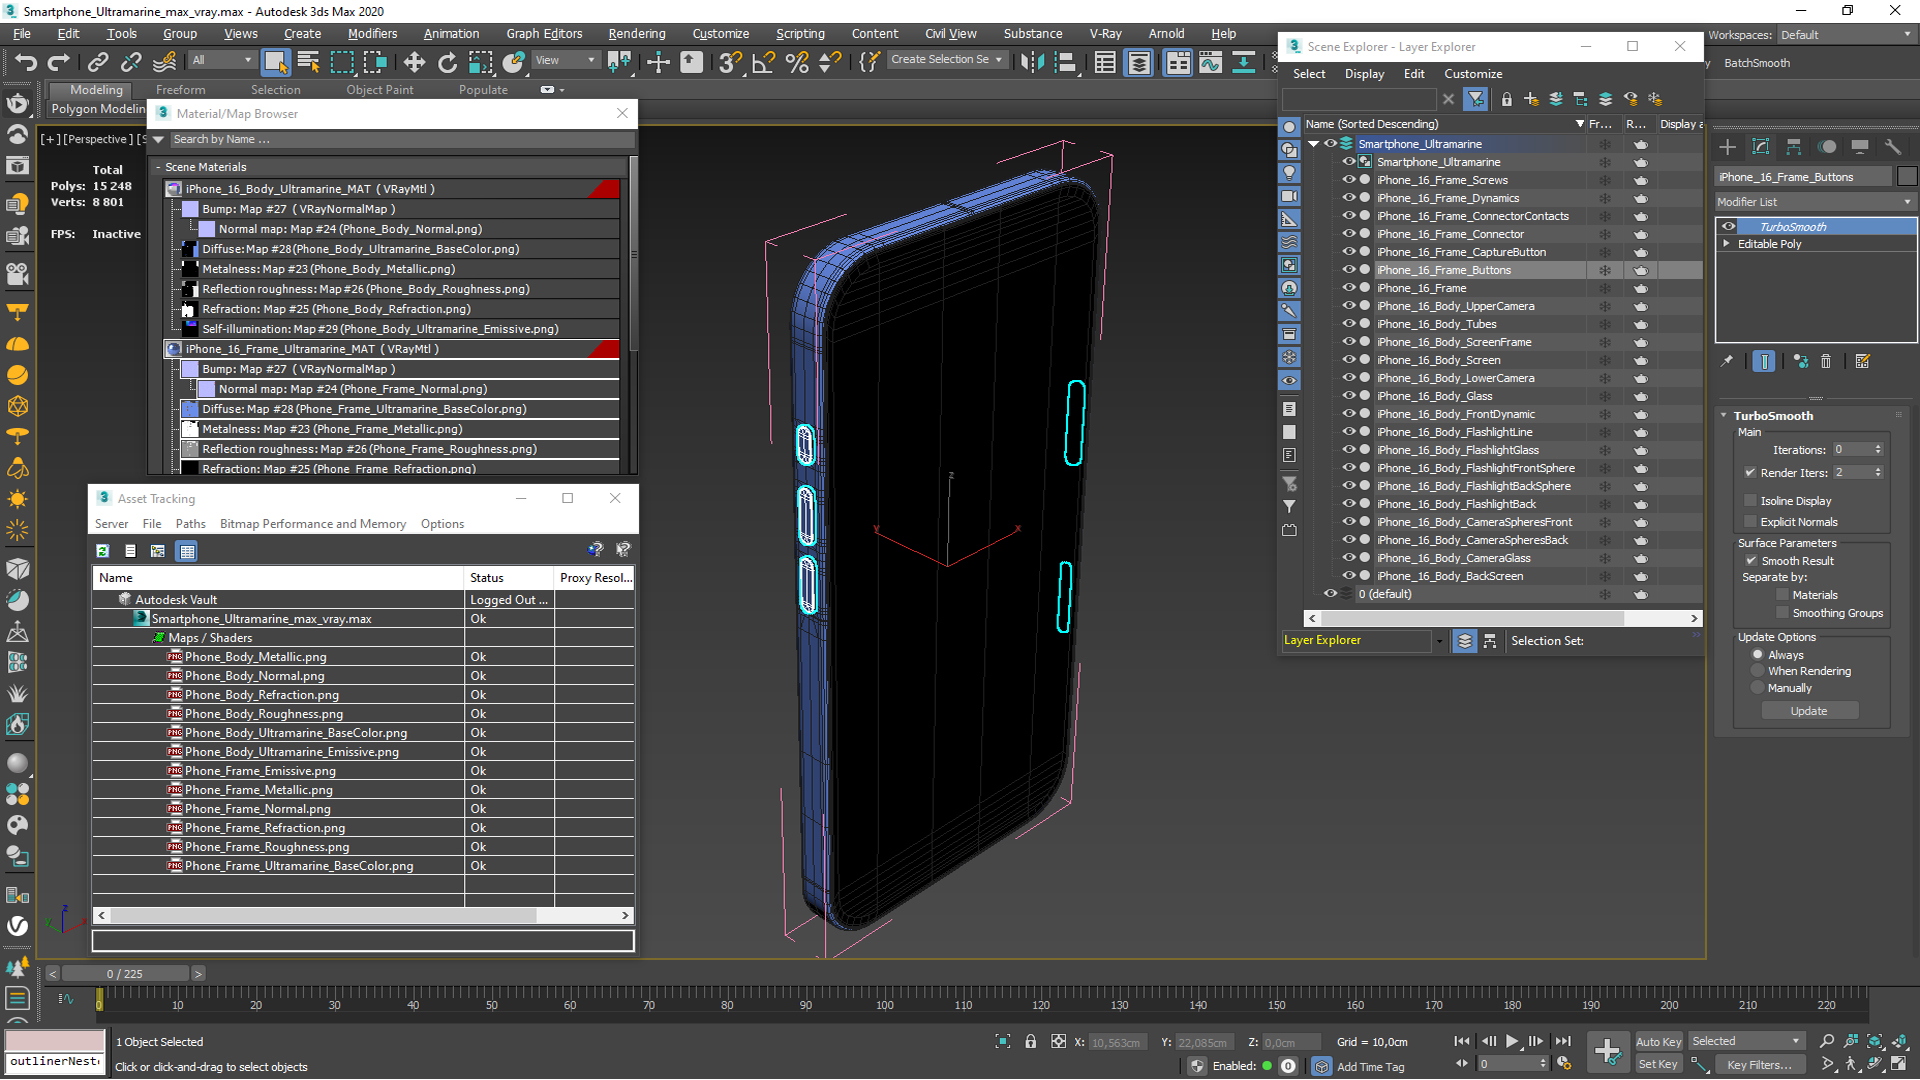Screen dimensions: 1920x1080
Task: Enable the Render Iters checkbox
Action: click(x=1750, y=473)
